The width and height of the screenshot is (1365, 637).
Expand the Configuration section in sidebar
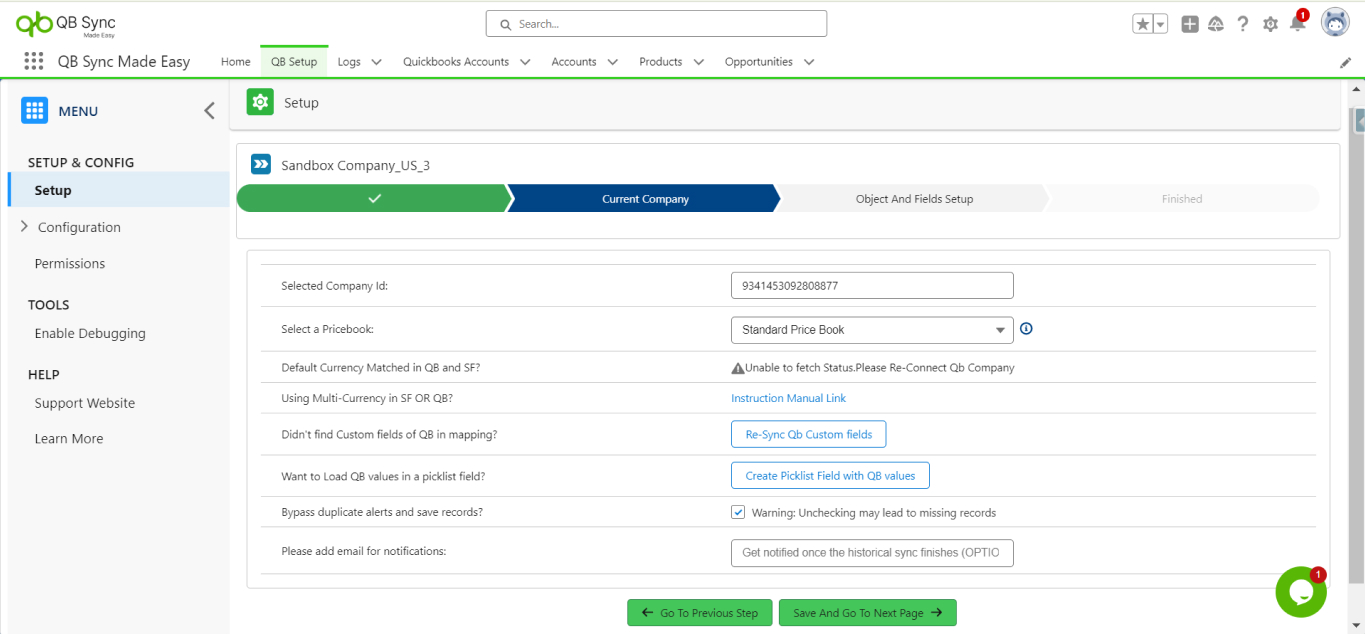click(x=24, y=227)
